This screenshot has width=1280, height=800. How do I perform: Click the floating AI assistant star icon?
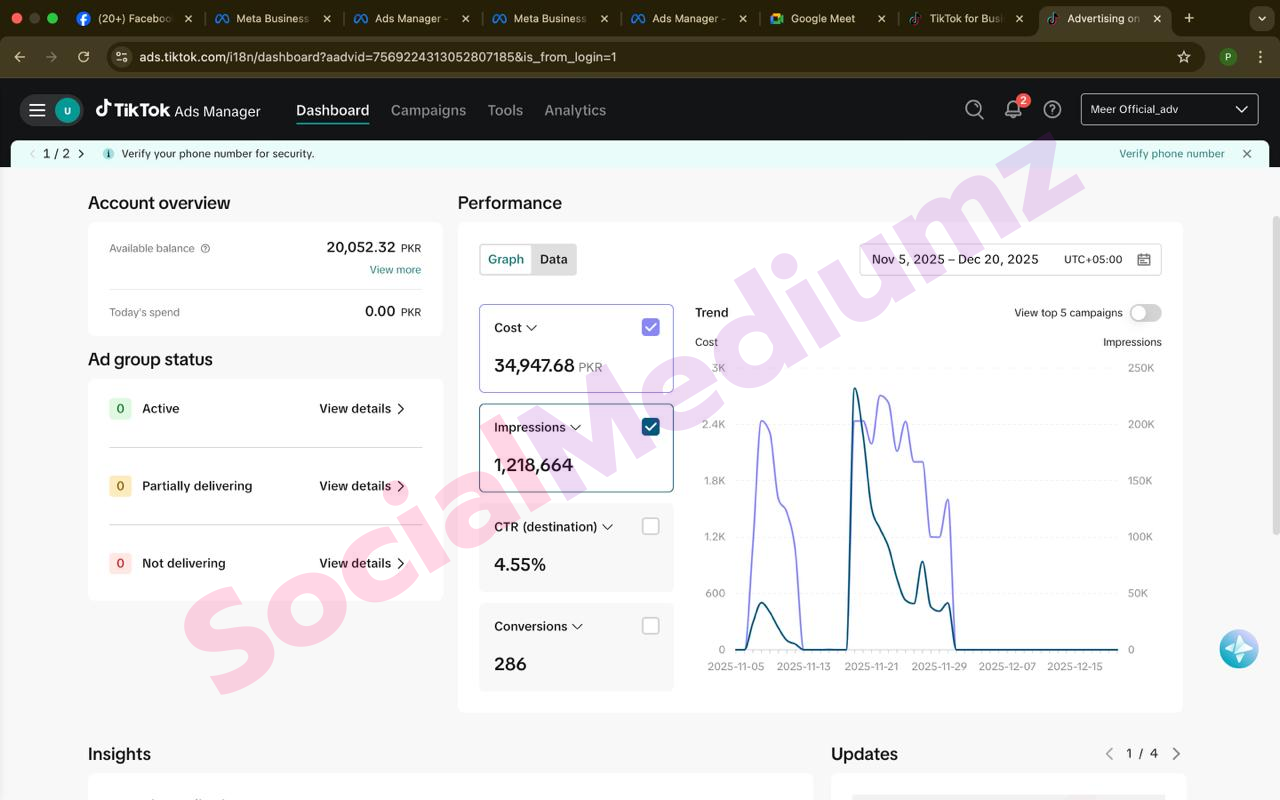(x=1238, y=649)
